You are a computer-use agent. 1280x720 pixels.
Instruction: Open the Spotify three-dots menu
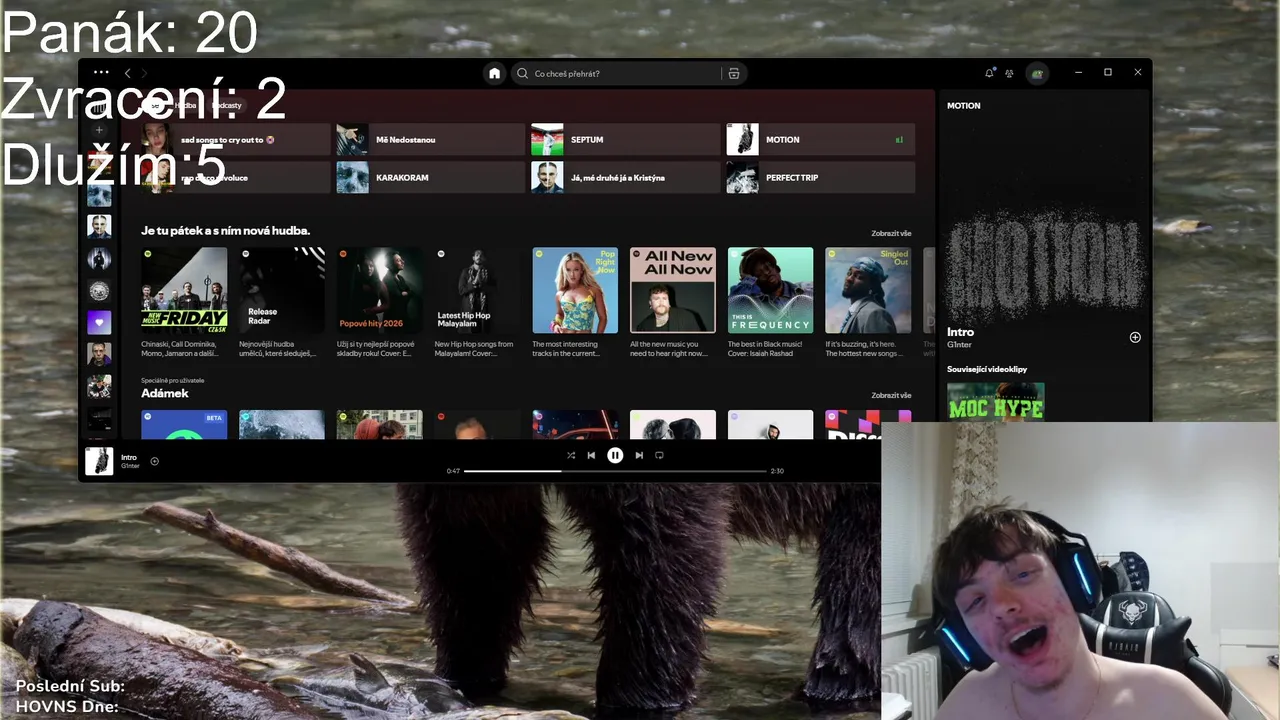101,73
